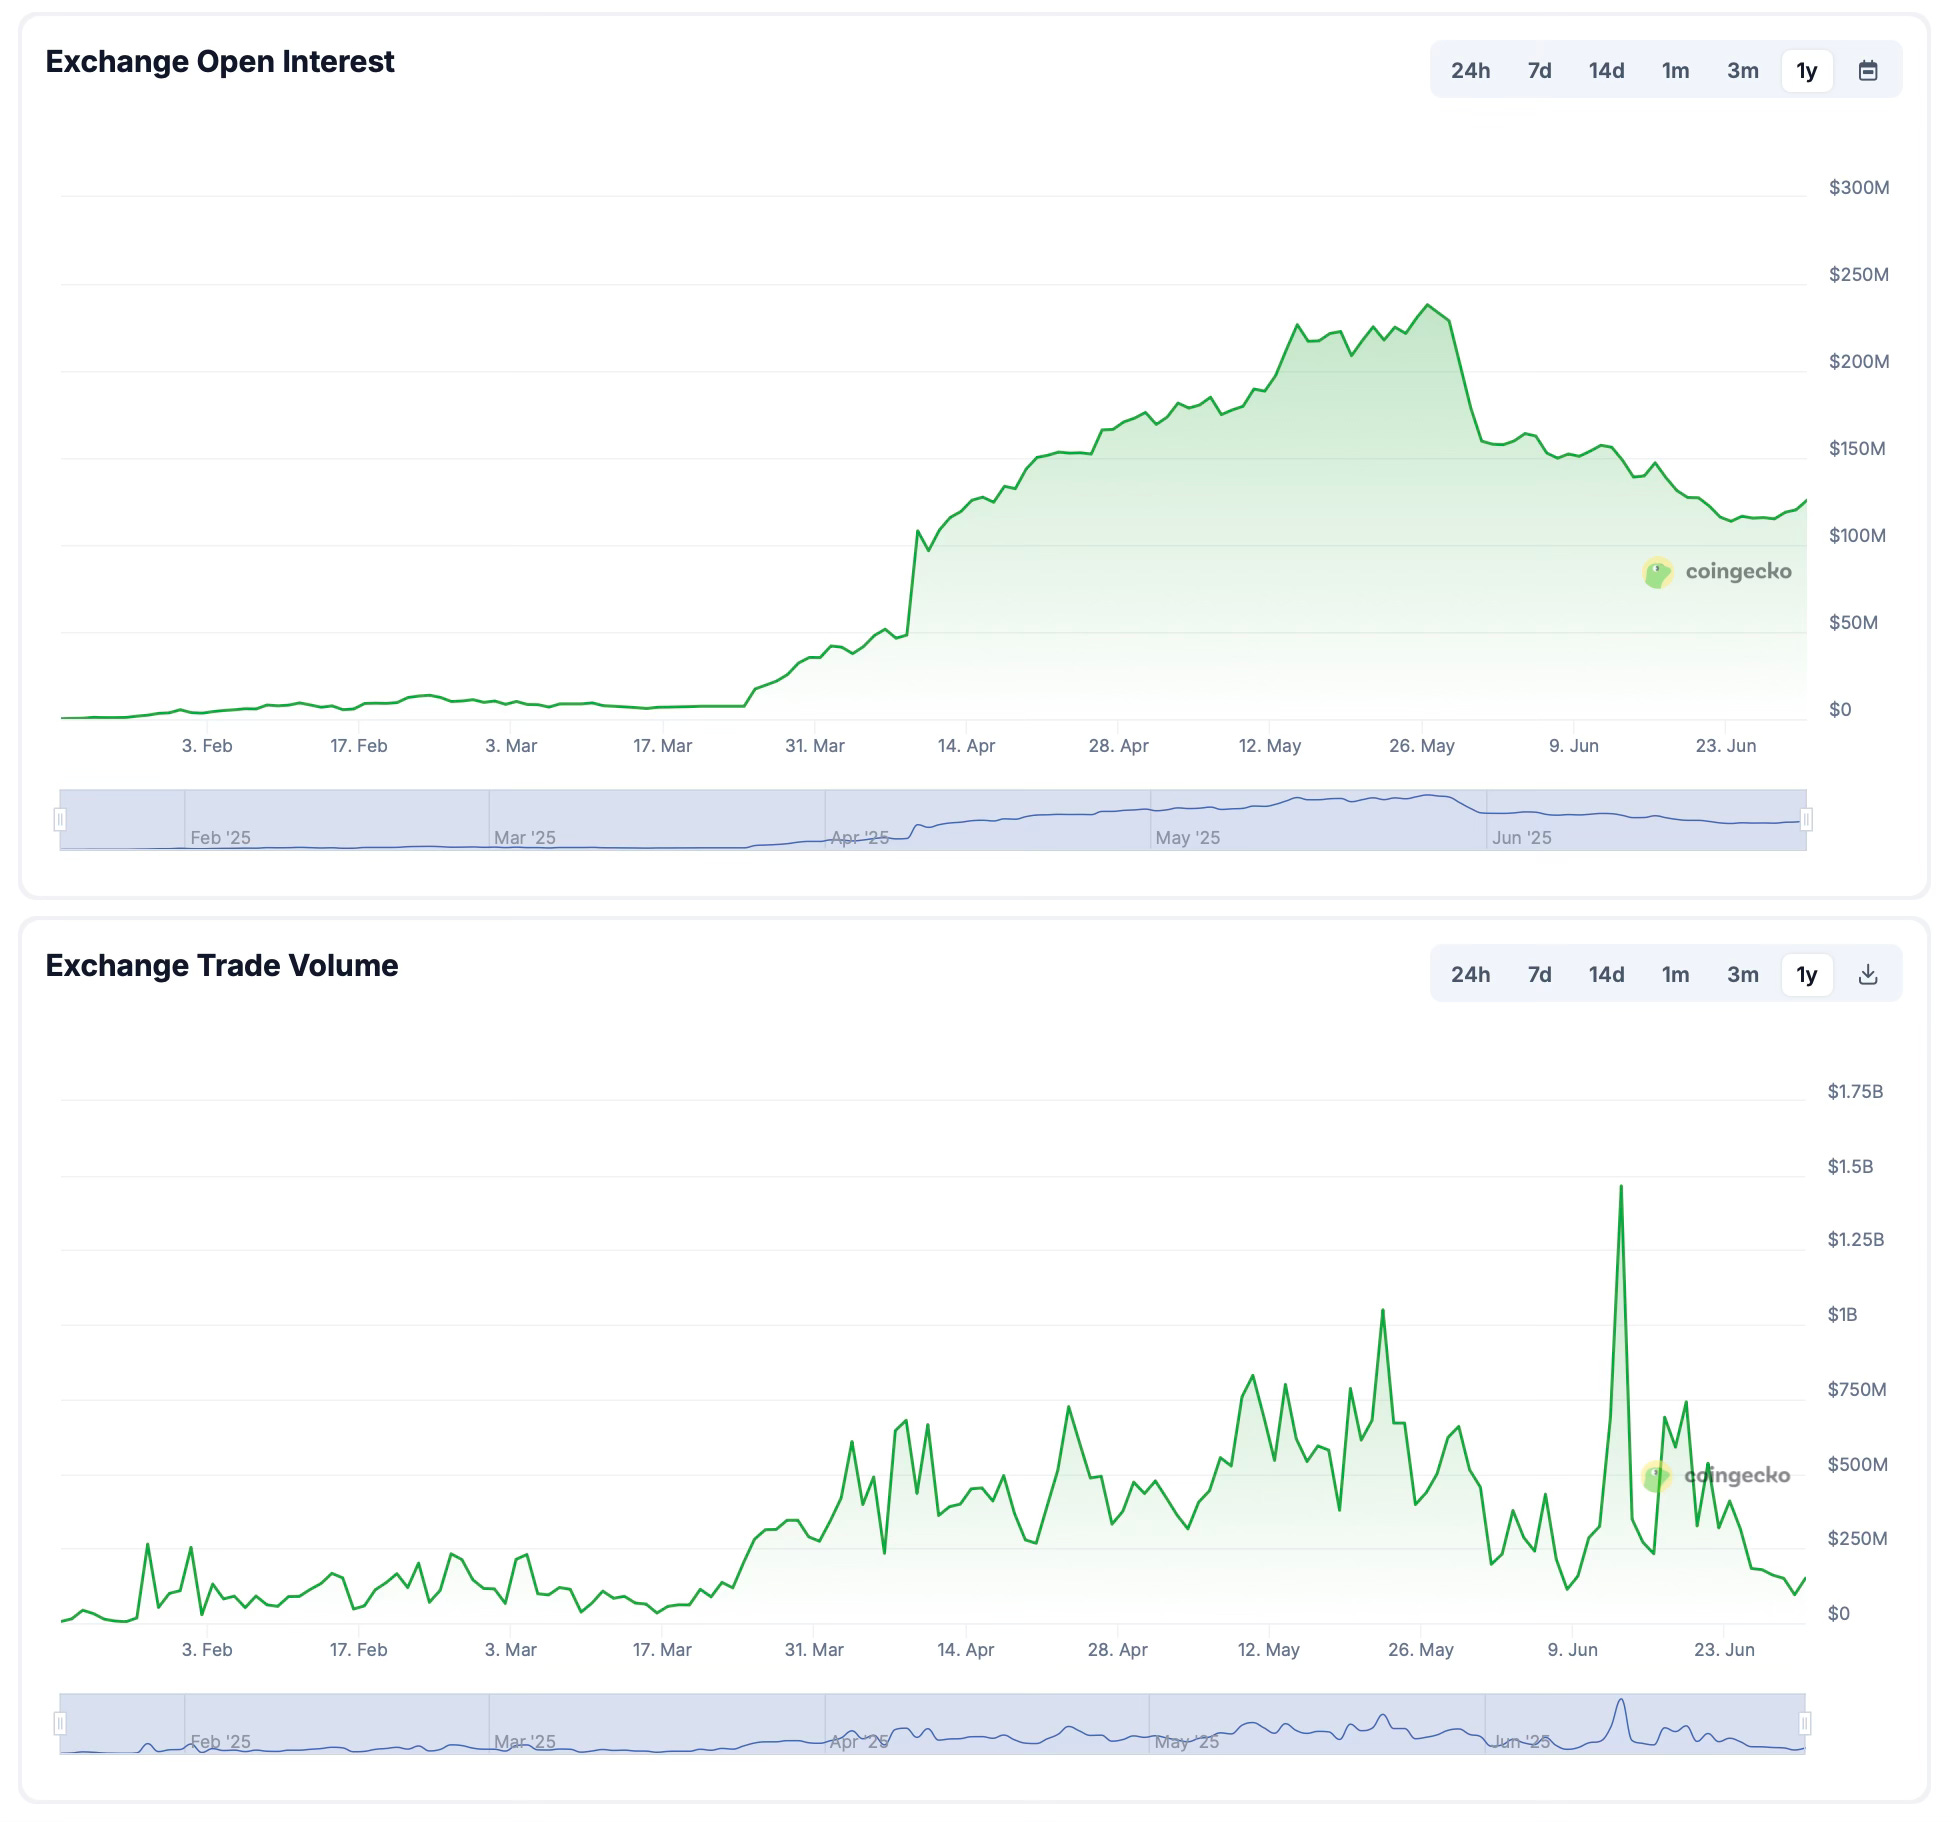Select 14d range for Trade Volume chart

1606,974
